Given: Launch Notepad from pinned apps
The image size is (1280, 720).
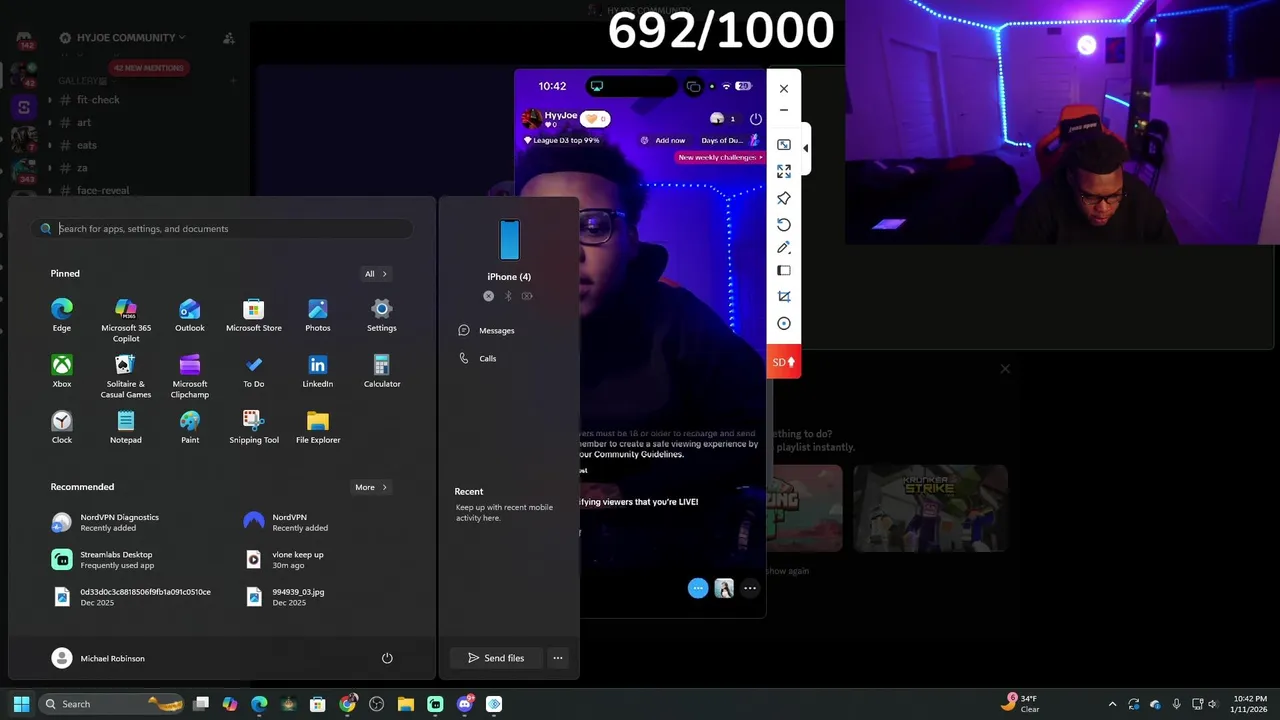Looking at the screenshot, I should click(126, 426).
